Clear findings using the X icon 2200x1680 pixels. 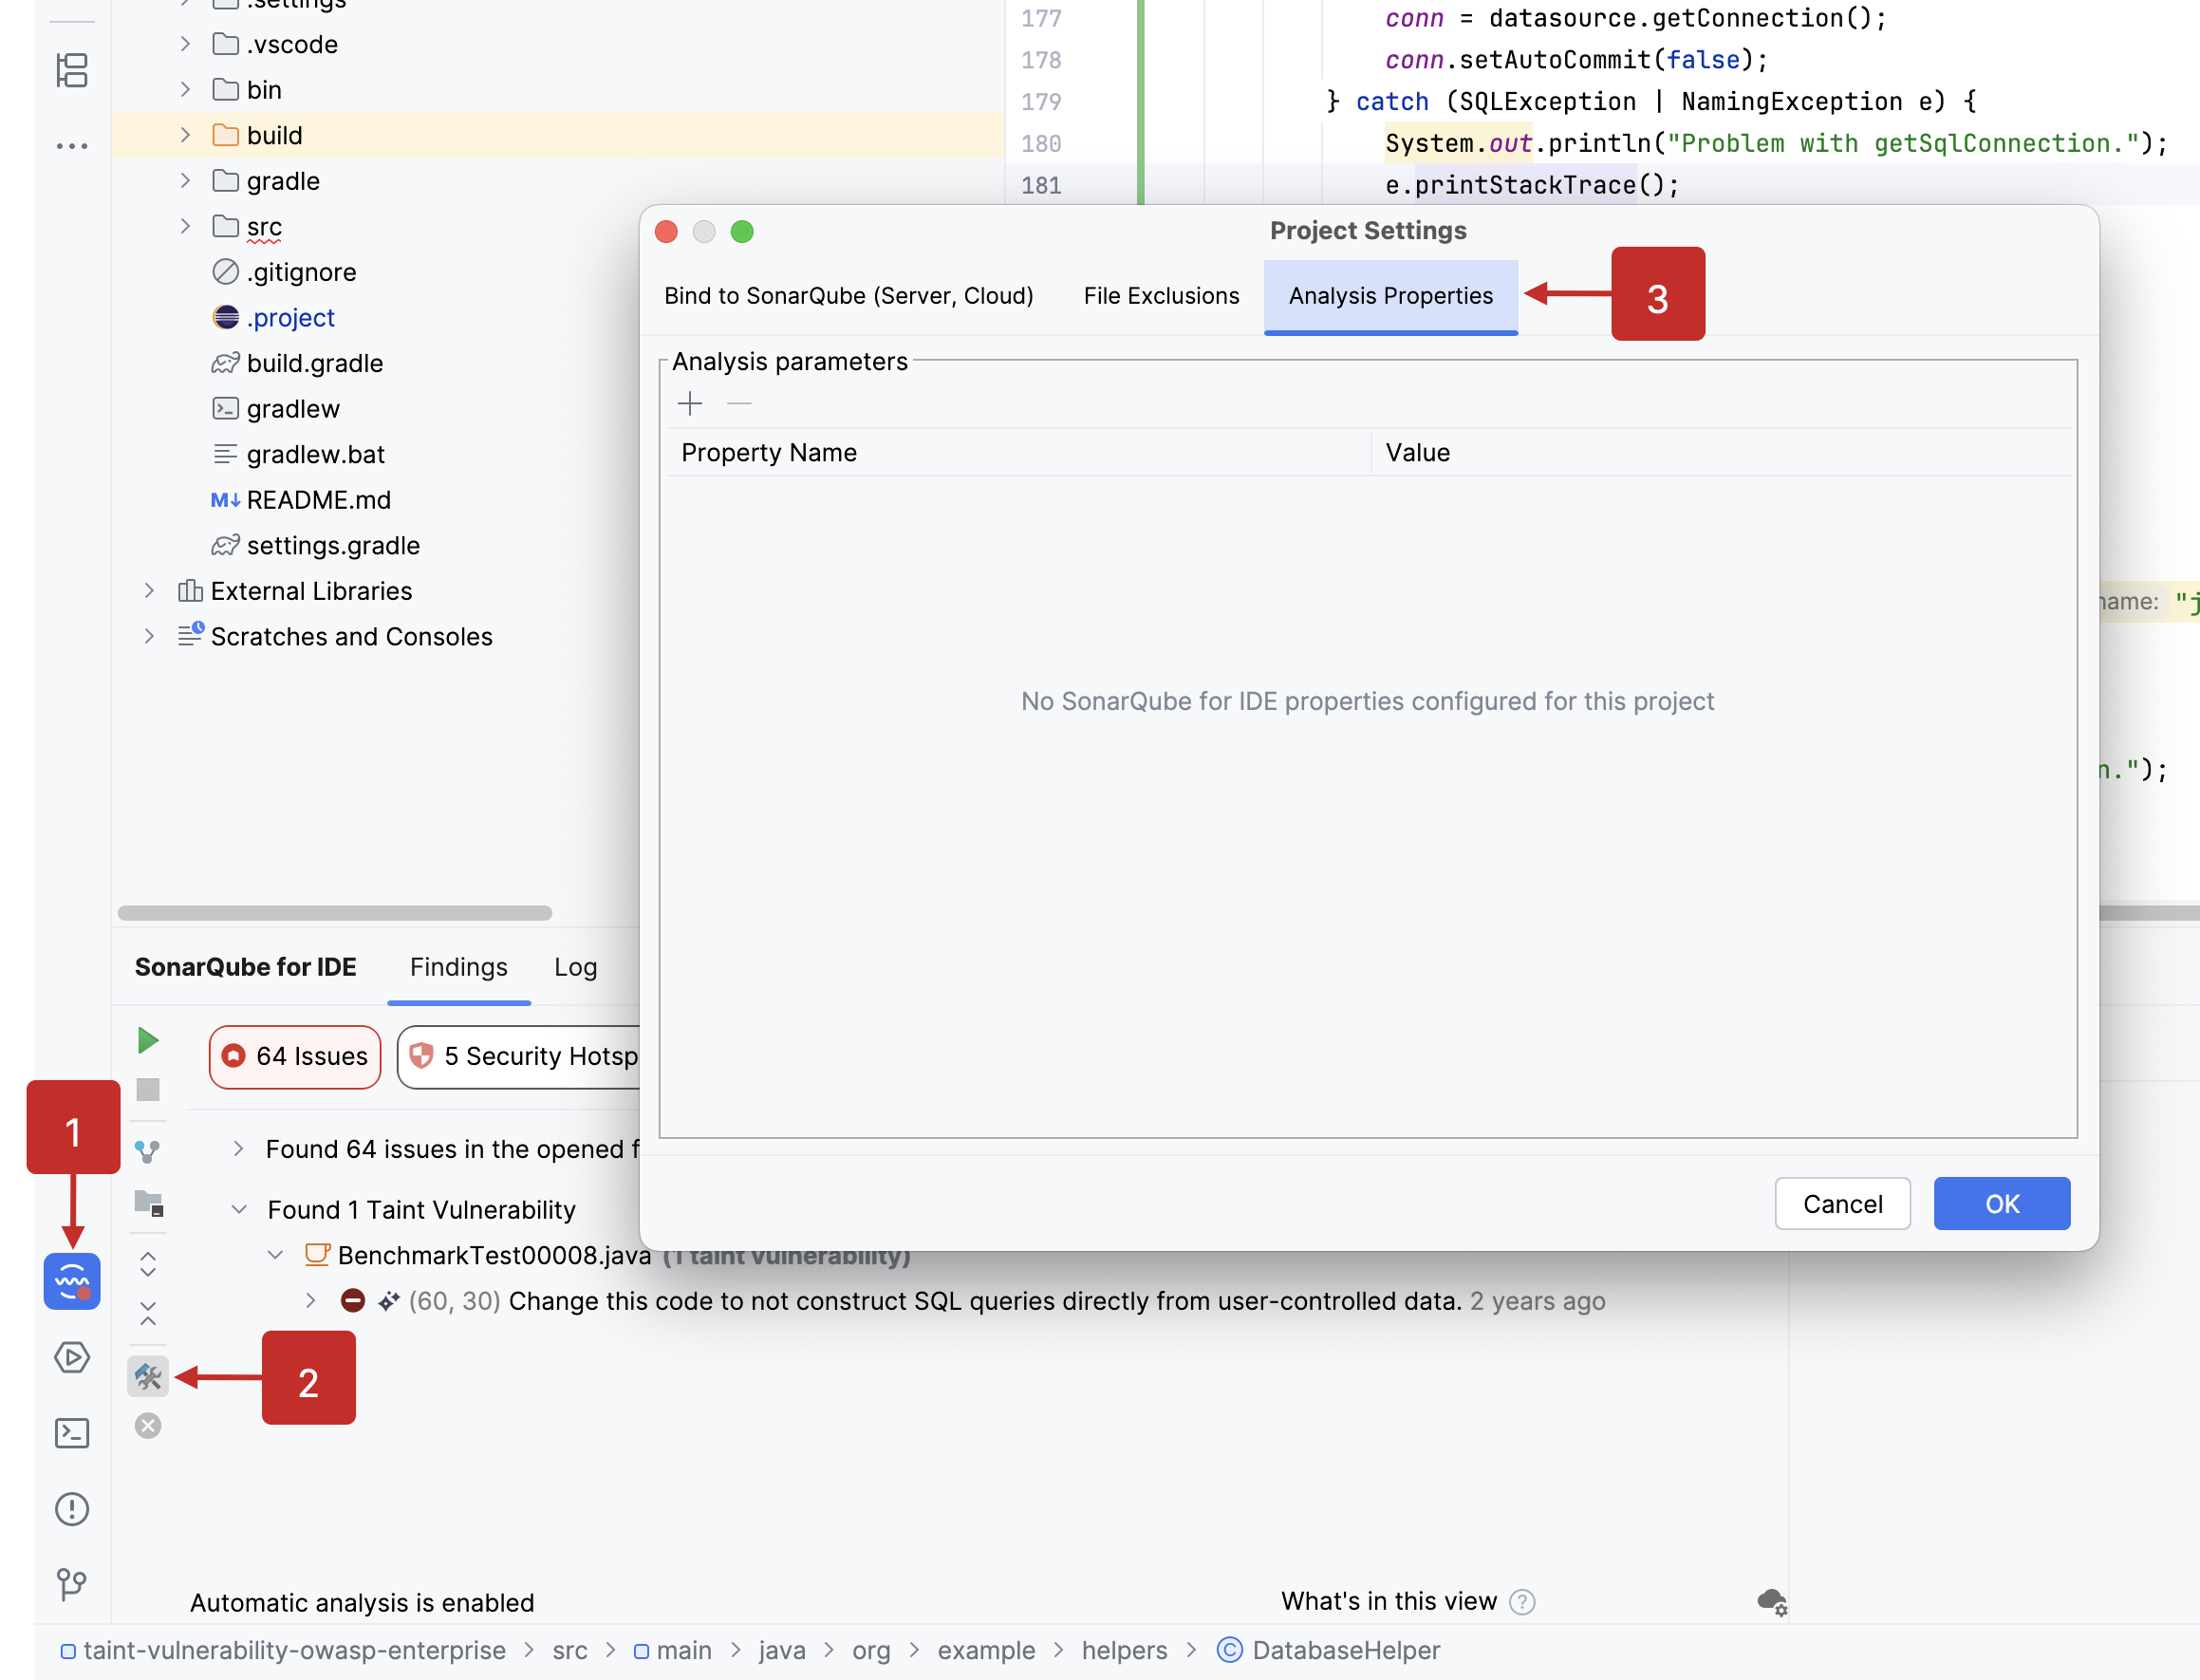(x=147, y=1427)
